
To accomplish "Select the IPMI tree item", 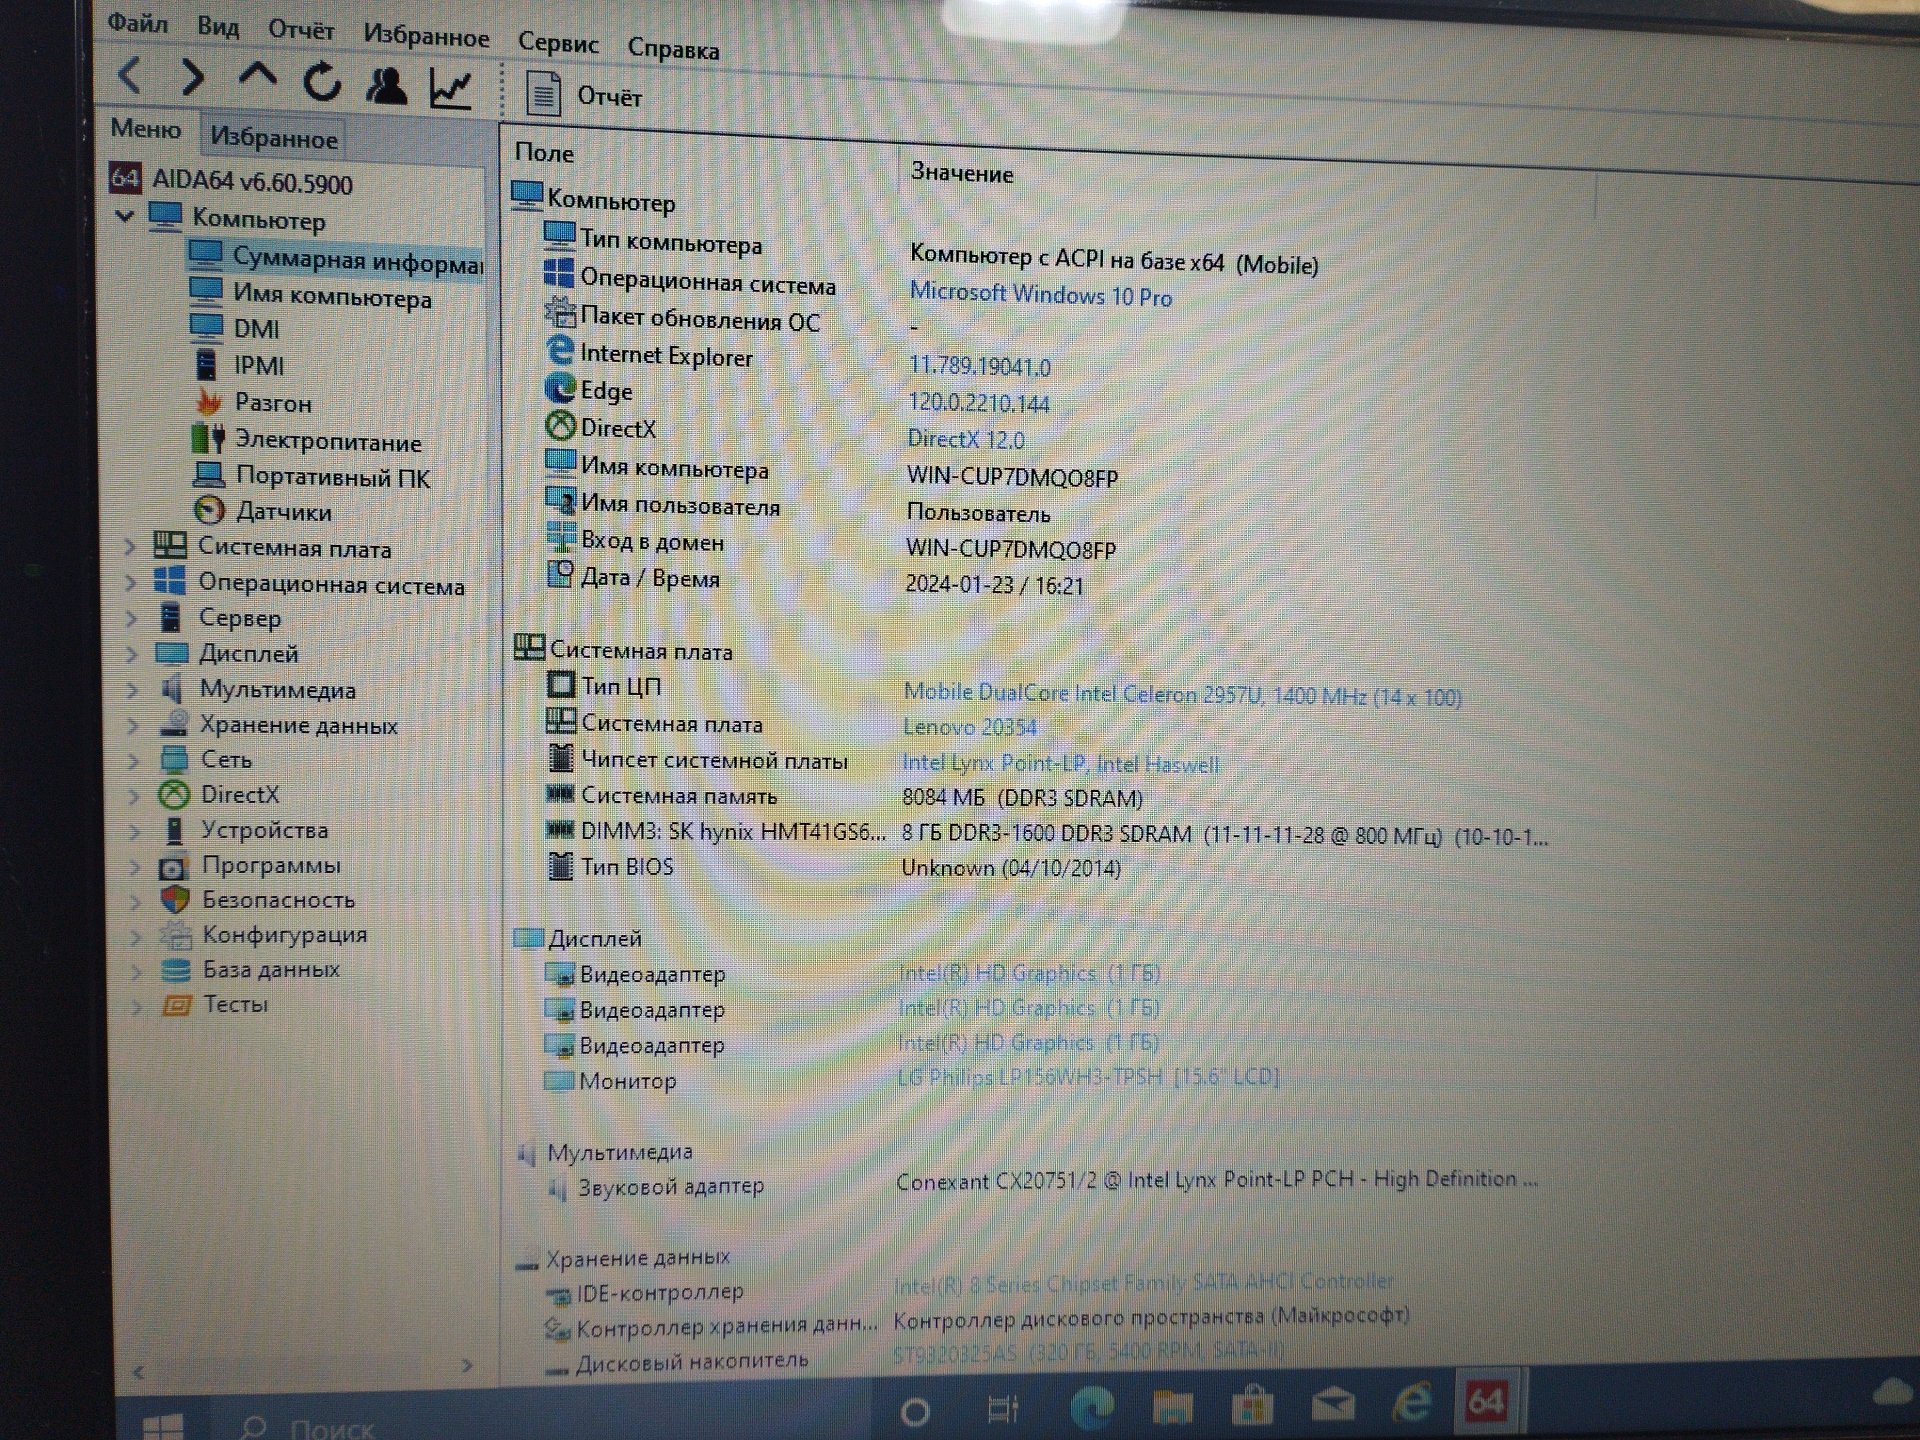I will (239, 365).
